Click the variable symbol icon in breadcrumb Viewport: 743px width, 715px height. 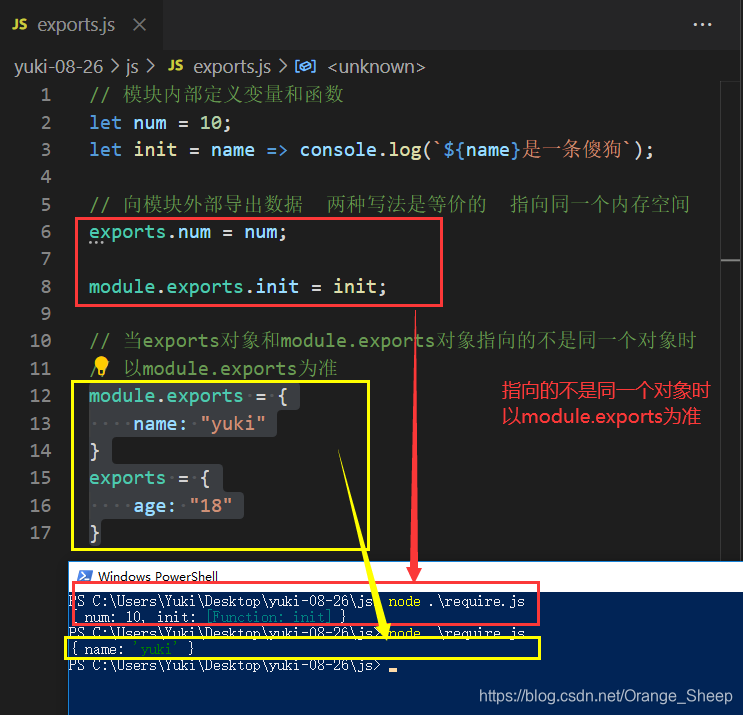point(305,66)
